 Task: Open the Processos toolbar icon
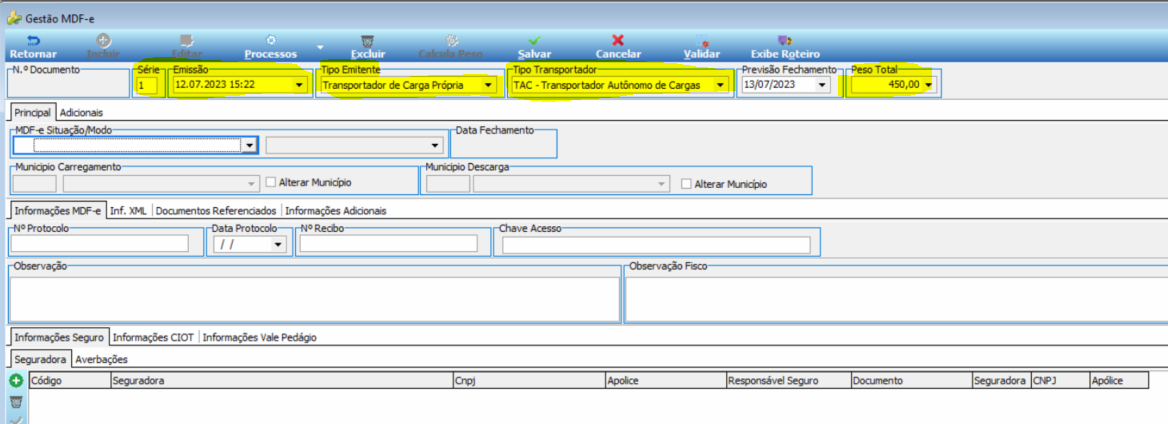(x=271, y=40)
